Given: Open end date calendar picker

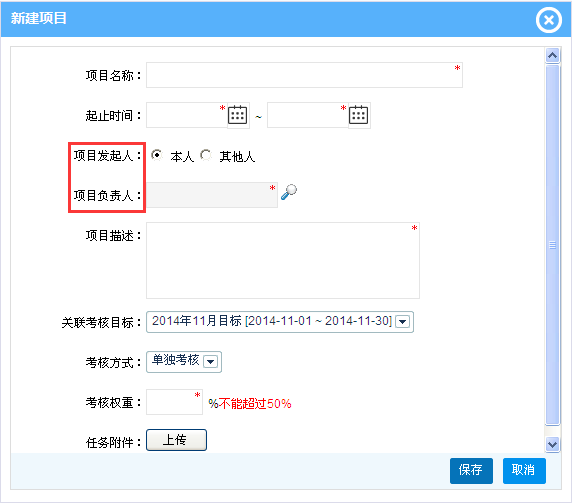Looking at the screenshot, I should click(358, 115).
